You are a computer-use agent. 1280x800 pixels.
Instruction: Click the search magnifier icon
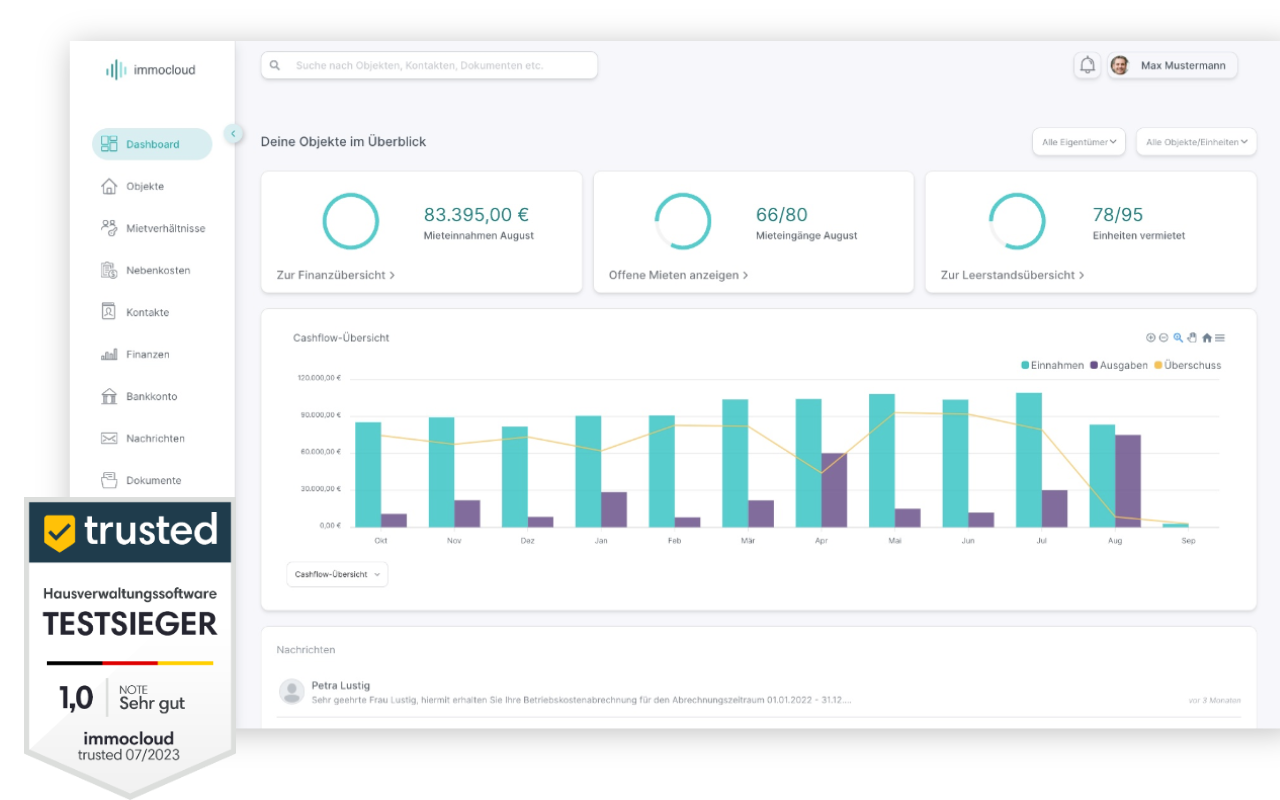pos(275,65)
